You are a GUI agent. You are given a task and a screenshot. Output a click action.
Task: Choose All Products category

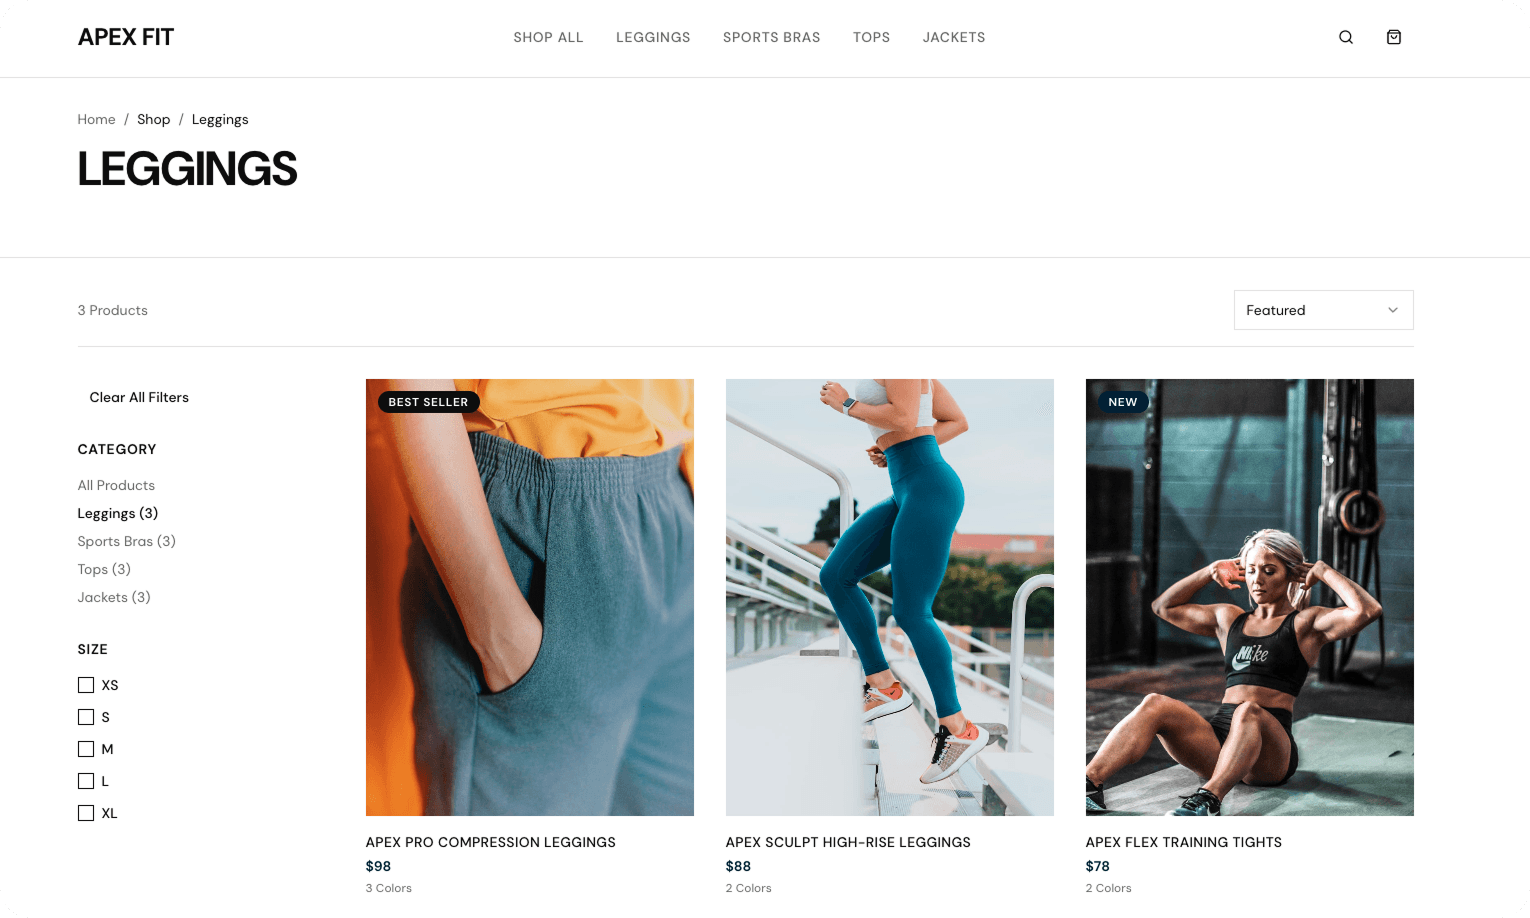coord(116,485)
